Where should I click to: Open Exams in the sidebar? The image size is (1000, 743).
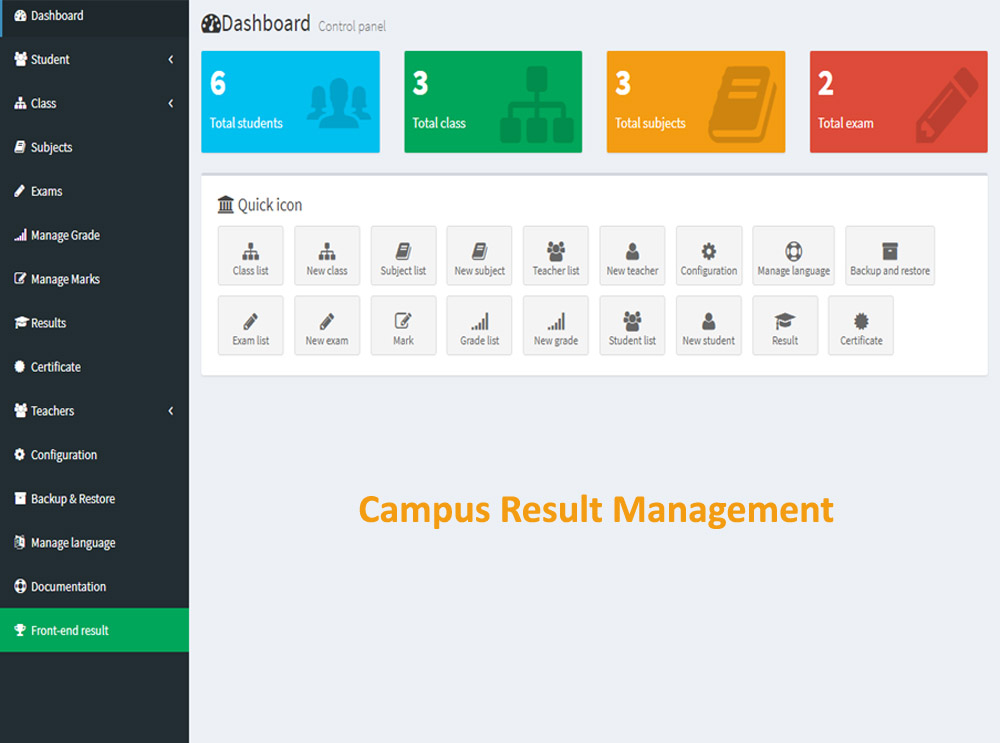pyautogui.click(x=94, y=191)
